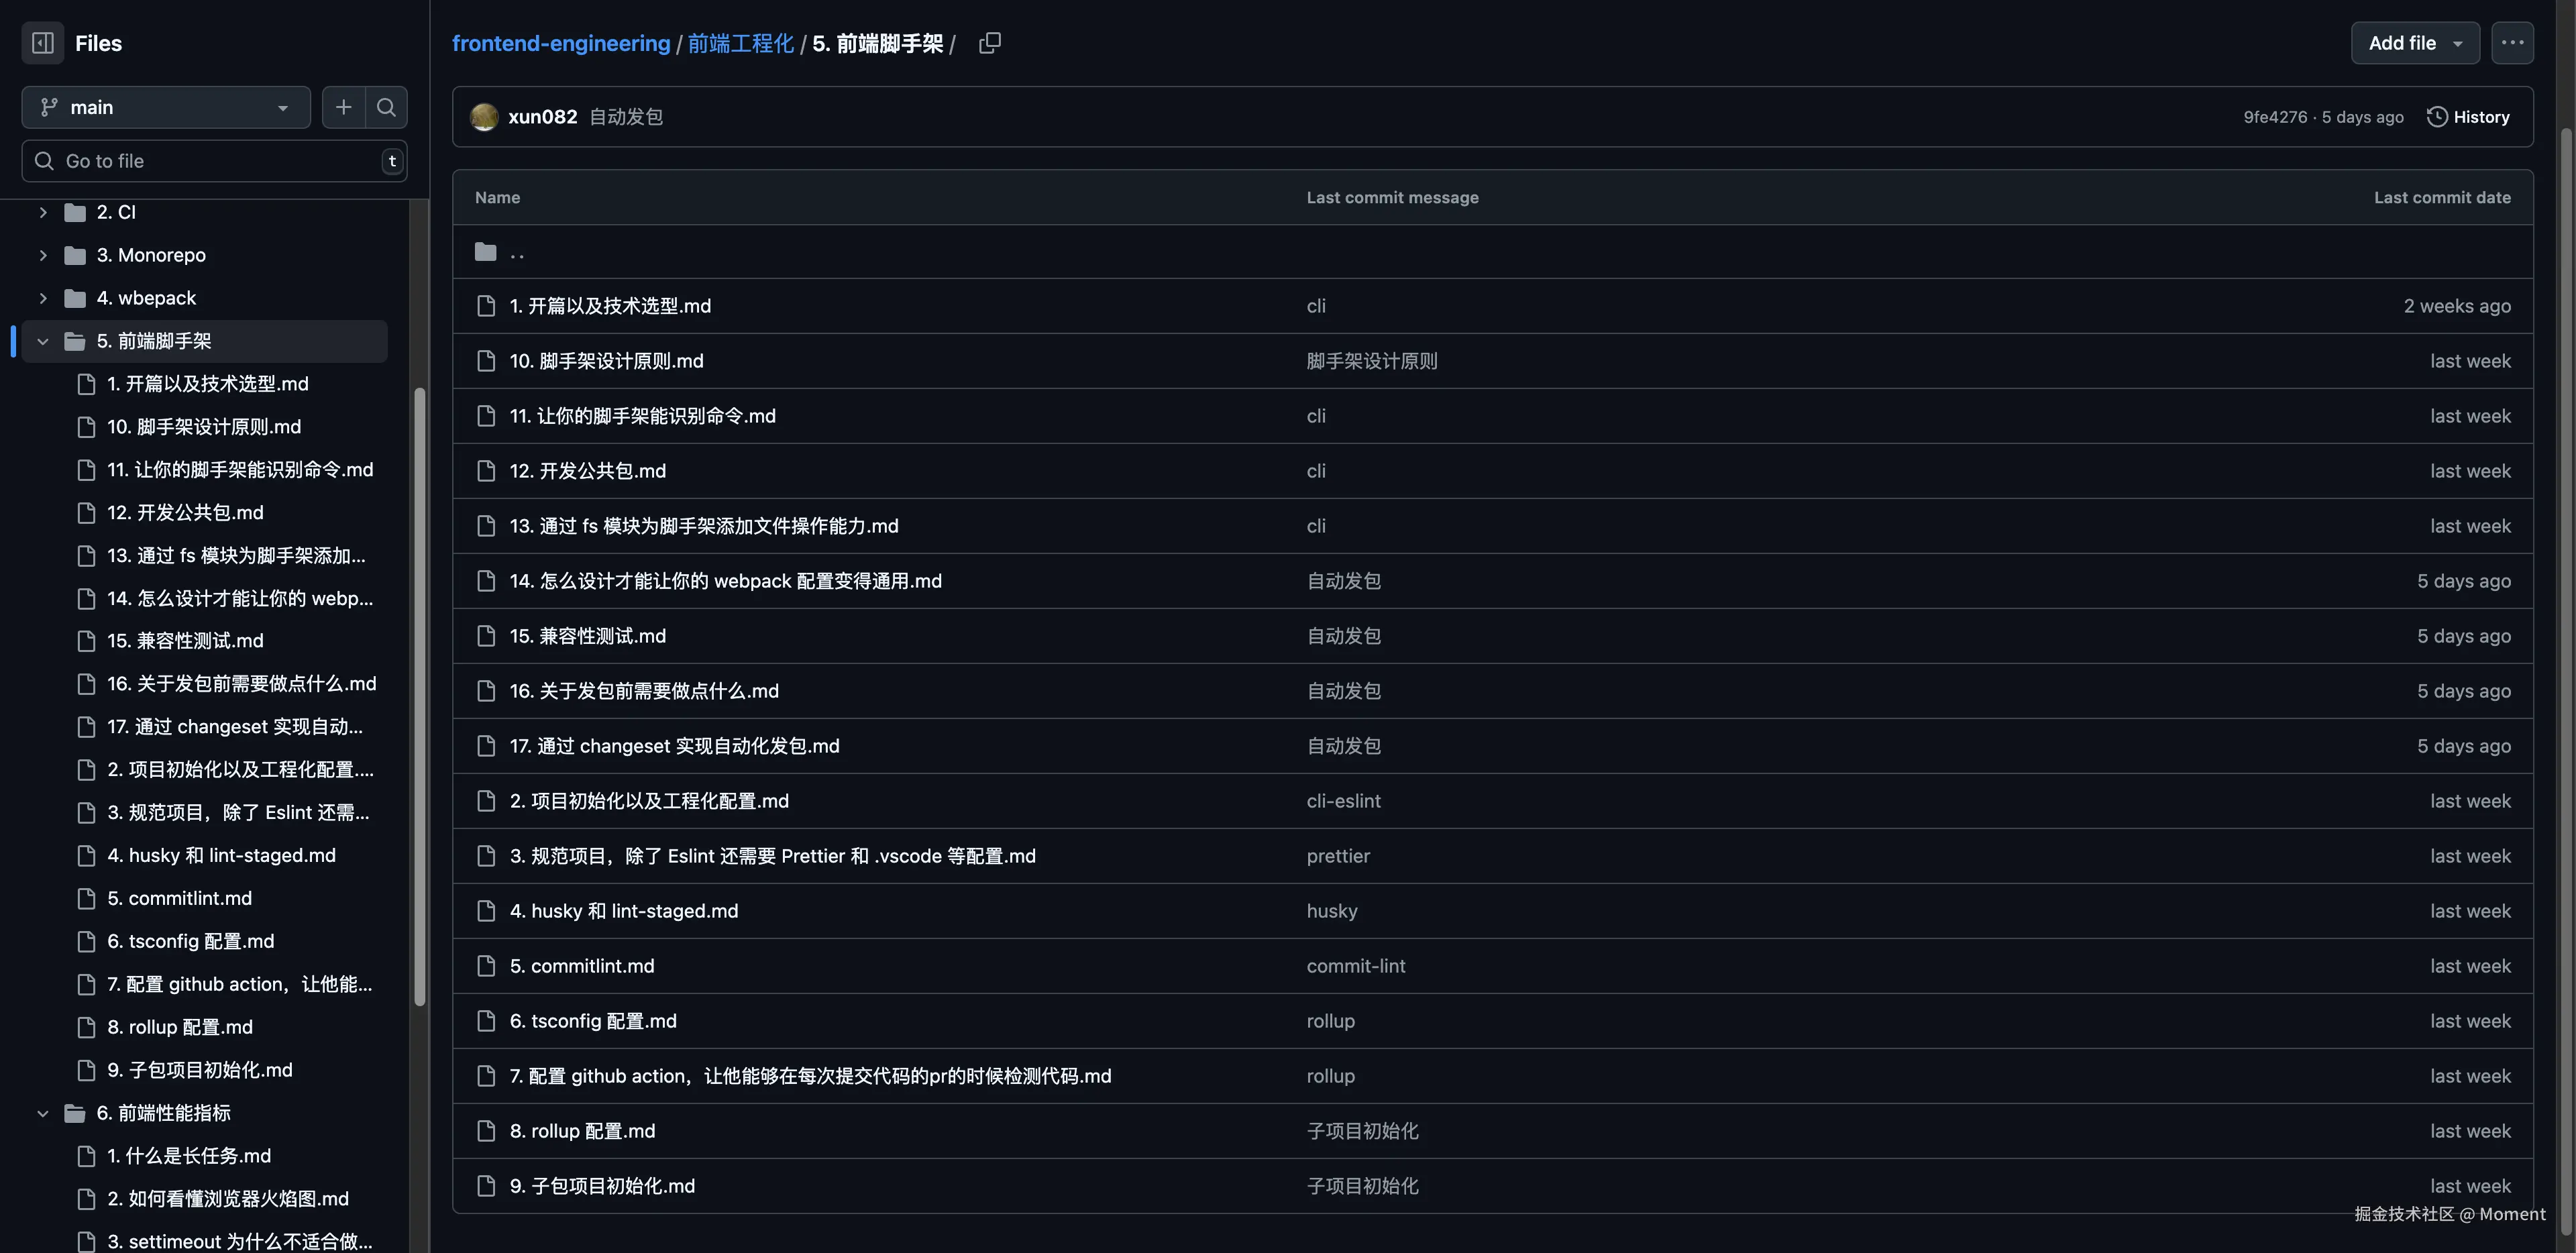
Task: Click xun082's profile avatar
Action: point(484,117)
